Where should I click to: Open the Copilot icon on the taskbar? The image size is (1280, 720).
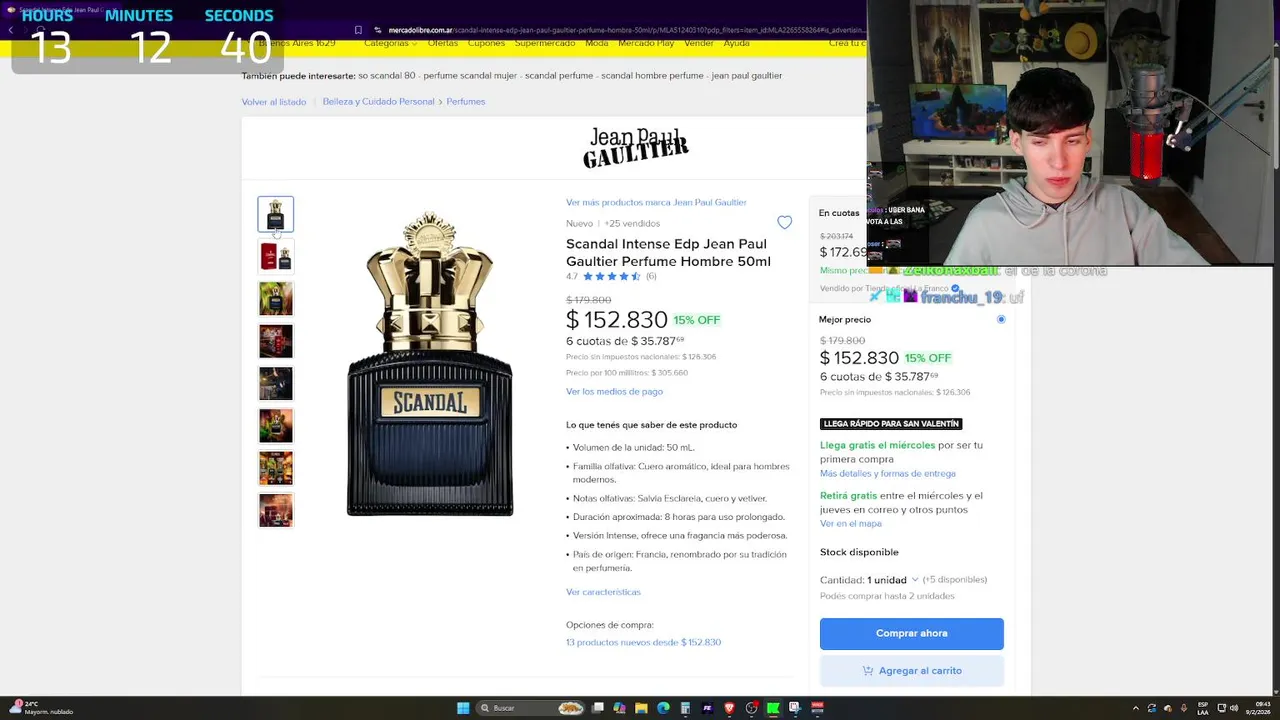point(619,708)
